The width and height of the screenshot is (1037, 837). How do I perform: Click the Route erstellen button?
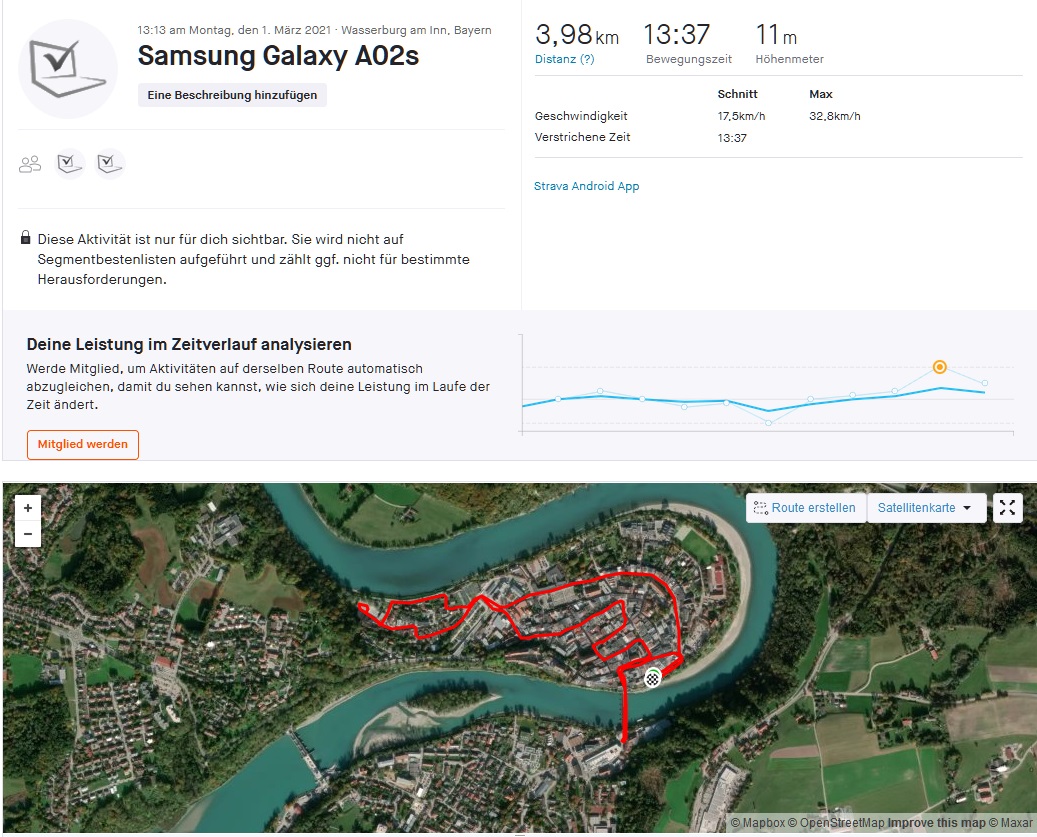tap(806, 508)
